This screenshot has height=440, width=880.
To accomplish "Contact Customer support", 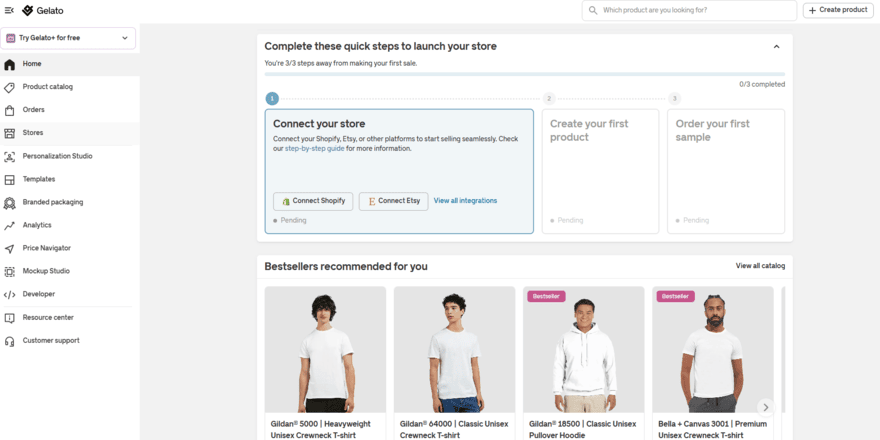I will coord(70,341).
